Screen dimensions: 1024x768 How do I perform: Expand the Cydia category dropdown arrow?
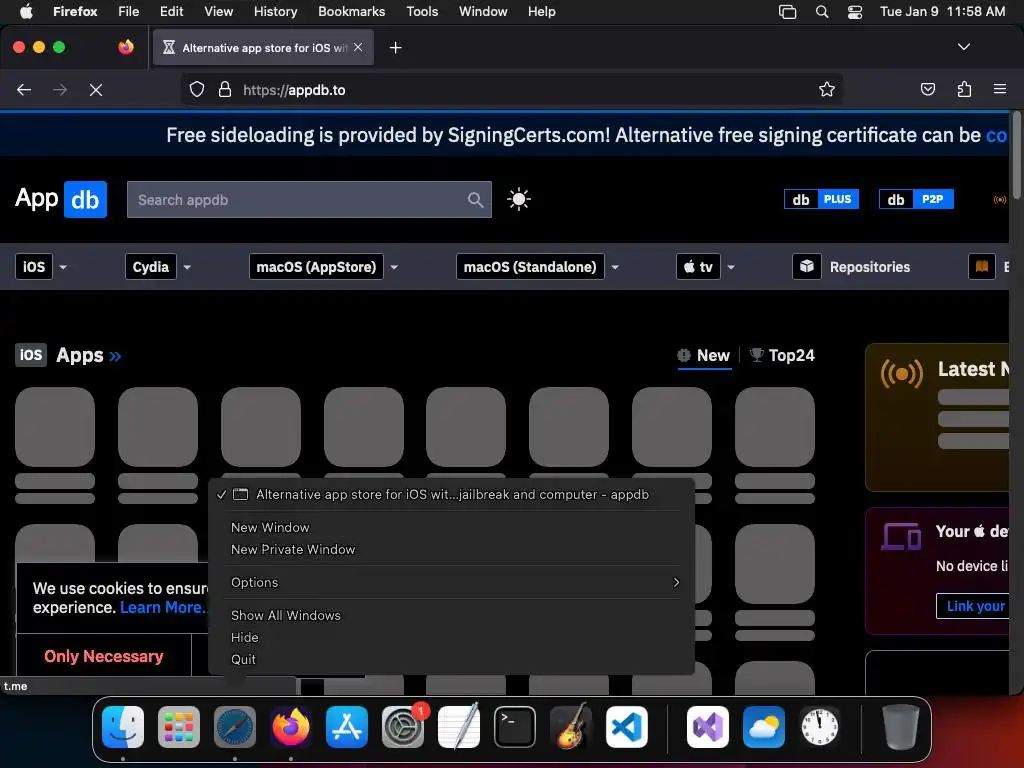tap(187, 267)
